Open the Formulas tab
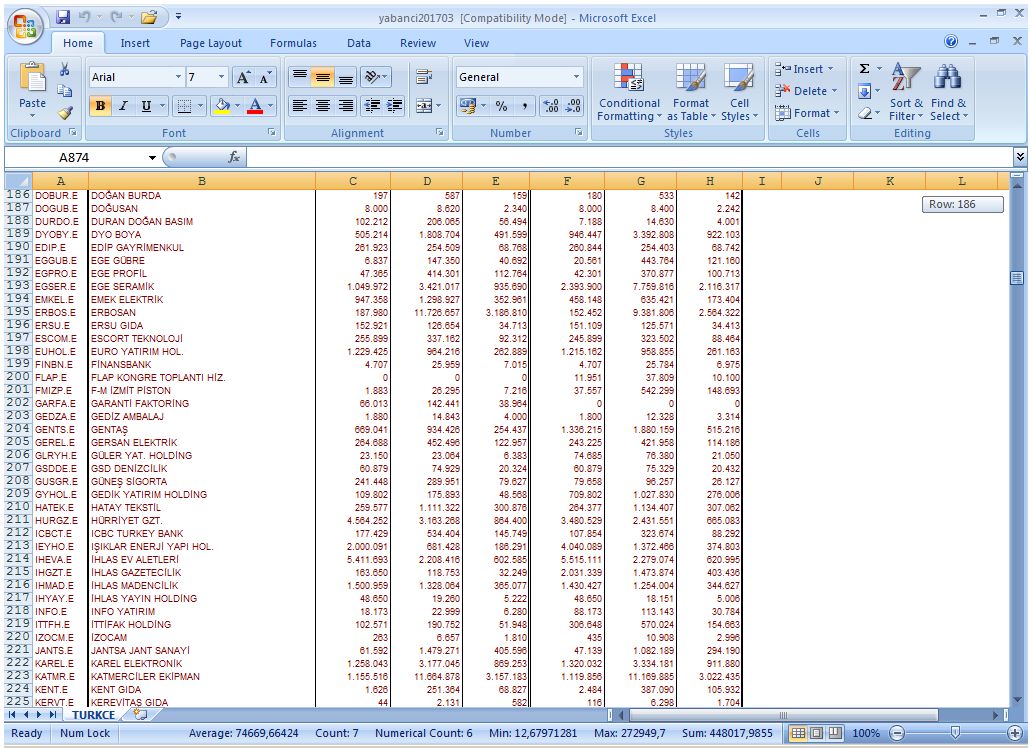 tap(293, 43)
